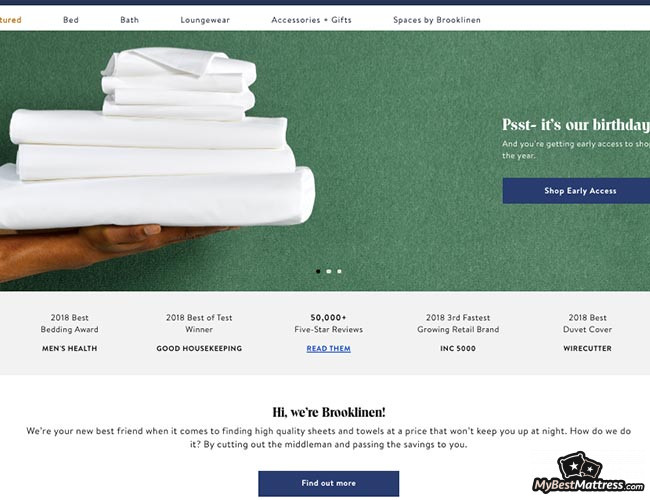
Task: Open the Bath menu item
Action: 130,20
